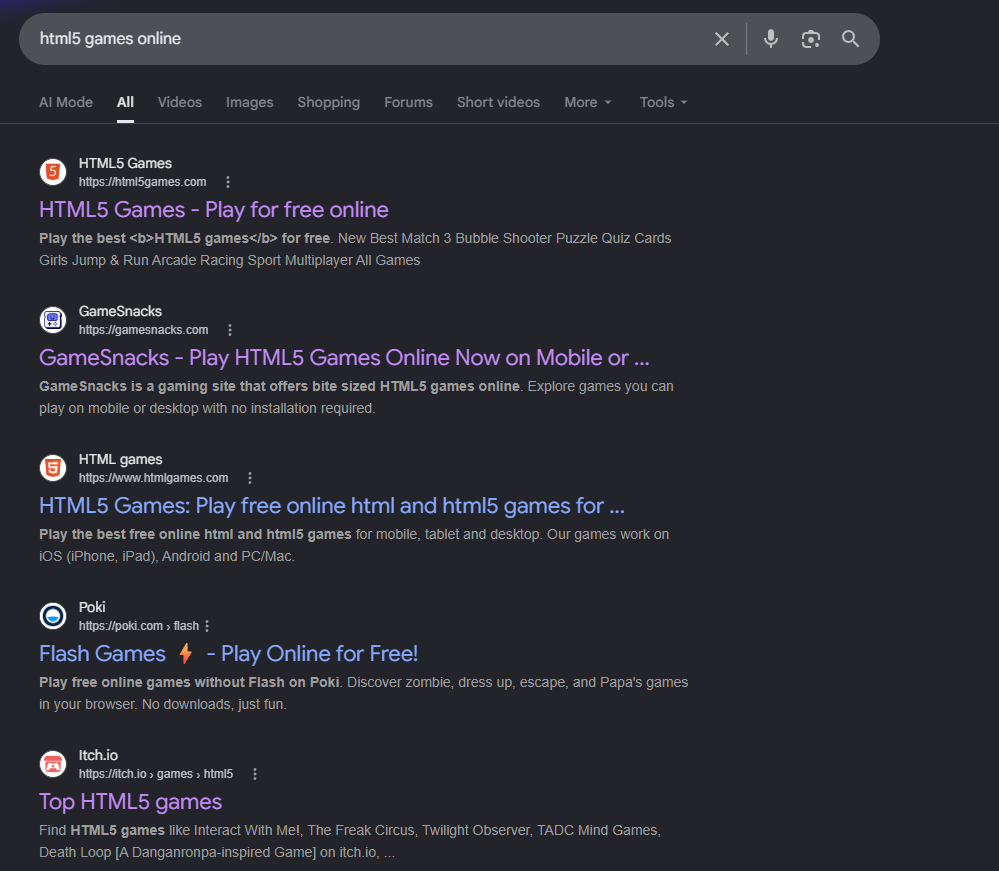The height and width of the screenshot is (871, 999).
Task: Open three-dot menu for gamesnacks.com result
Action: (230, 330)
